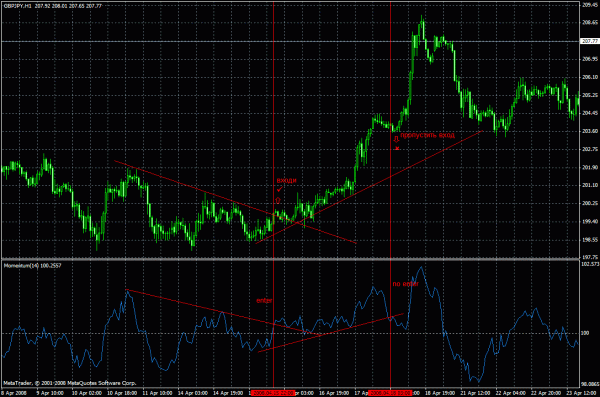Viewport: 600px width, 397px height.
Task: Click the 11 Apr 10:00 time label
Action: (x=157, y=393)
